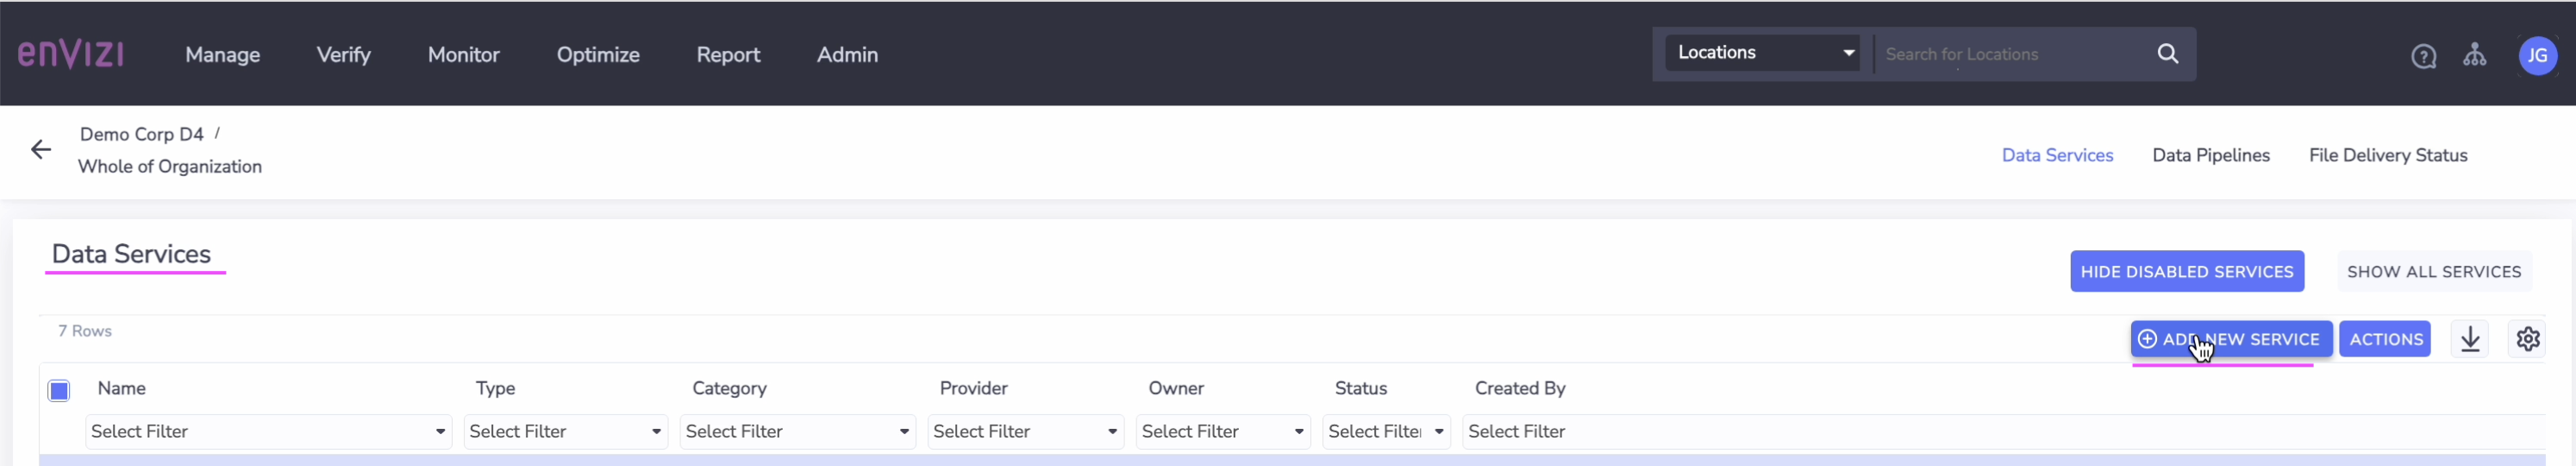This screenshot has width=2576, height=466.
Task: Open the Manage menu
Action: [222, 55]
